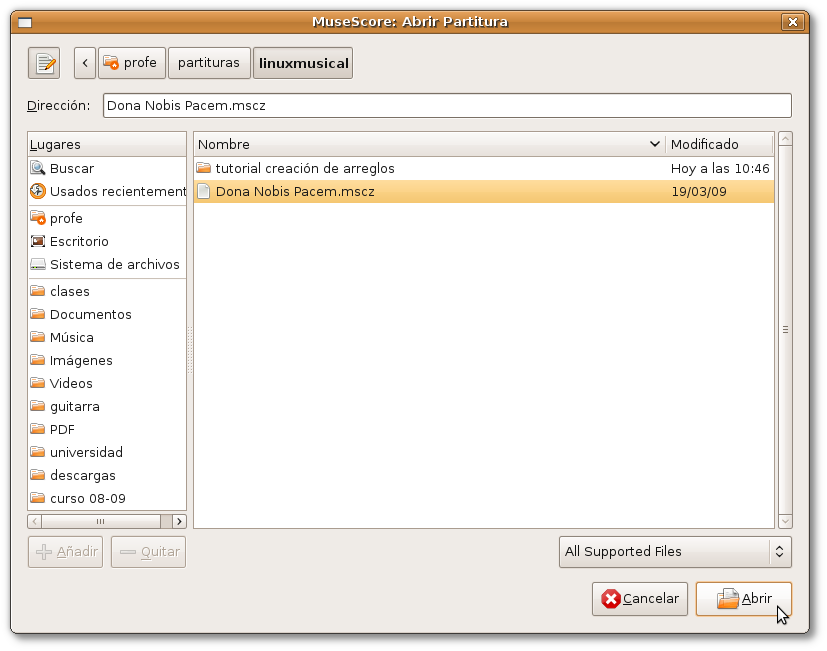Screen dimensions: 827x651
Task: Close the Abrir Partitura dialog window
Action: pos(792,22)
